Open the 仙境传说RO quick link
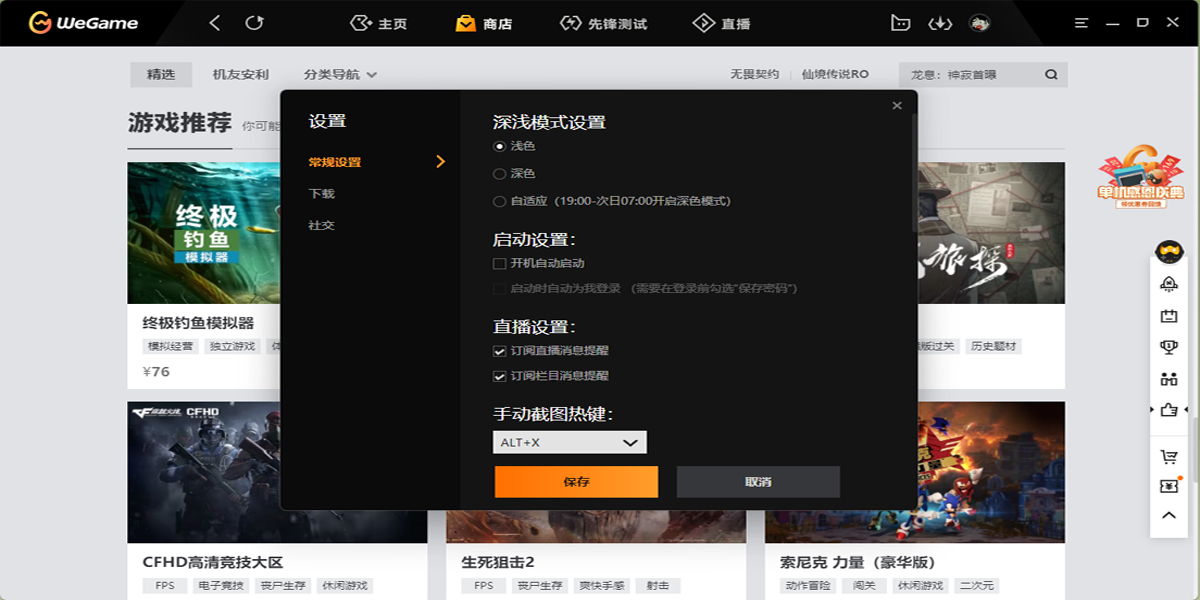 point(835,74)
